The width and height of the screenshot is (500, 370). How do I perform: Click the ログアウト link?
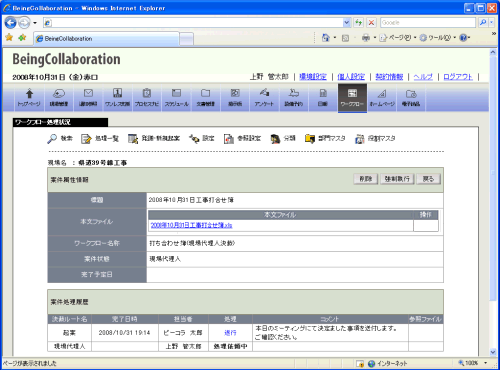tap(458, 77)
